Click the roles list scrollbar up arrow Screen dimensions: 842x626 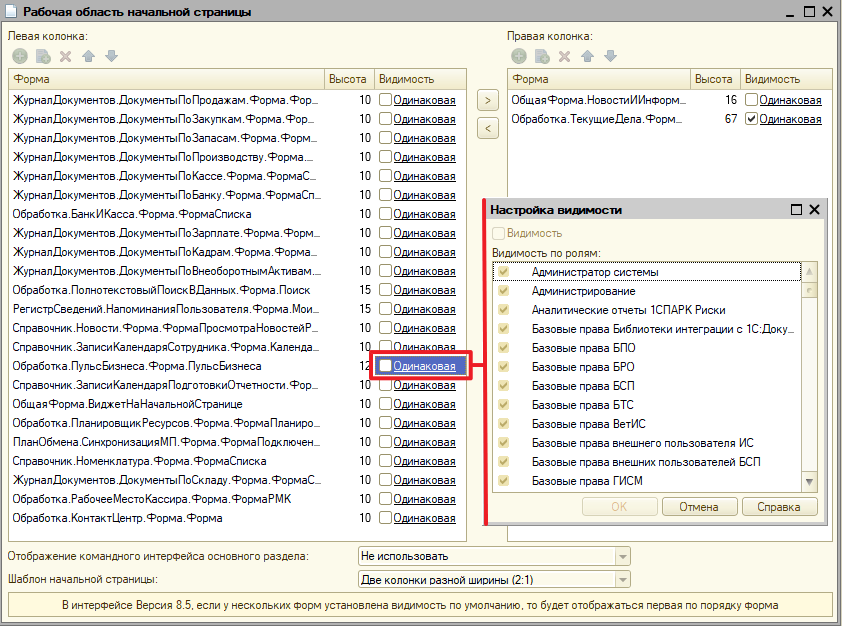coord(809,272)
